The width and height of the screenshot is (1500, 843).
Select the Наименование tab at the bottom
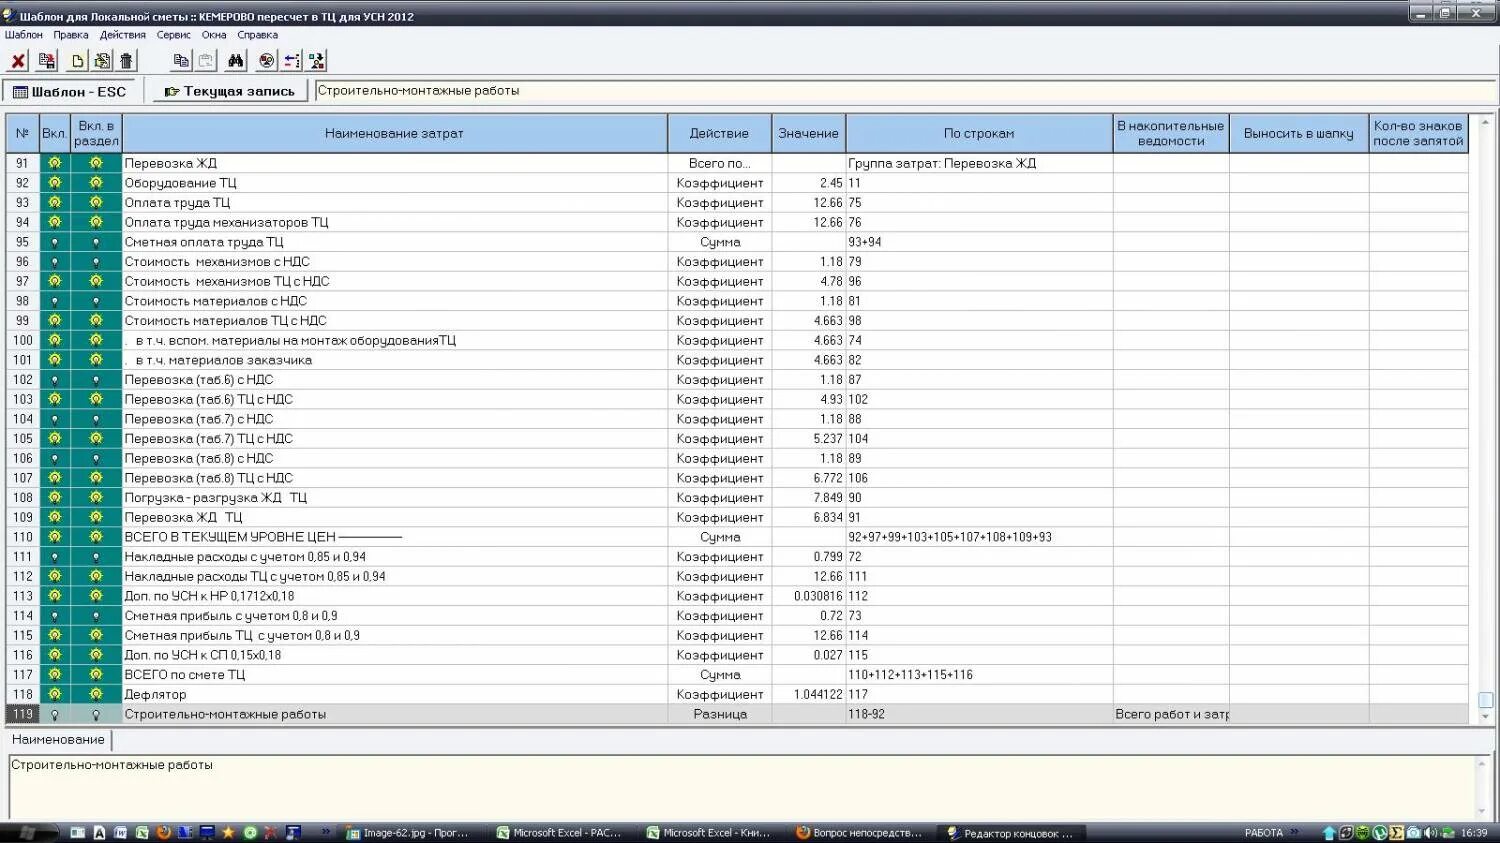pyautogui.click(x=58, y=740)
